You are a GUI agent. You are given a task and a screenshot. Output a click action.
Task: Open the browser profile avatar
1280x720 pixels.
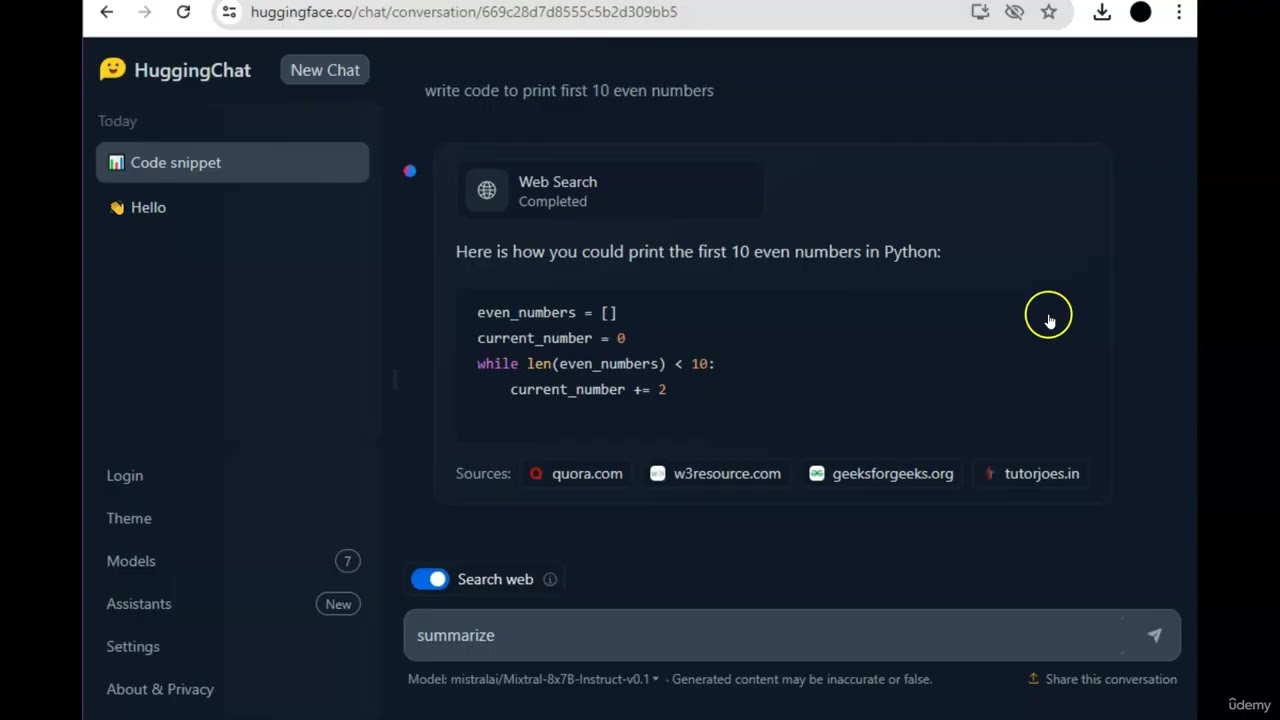(1140, 12)
